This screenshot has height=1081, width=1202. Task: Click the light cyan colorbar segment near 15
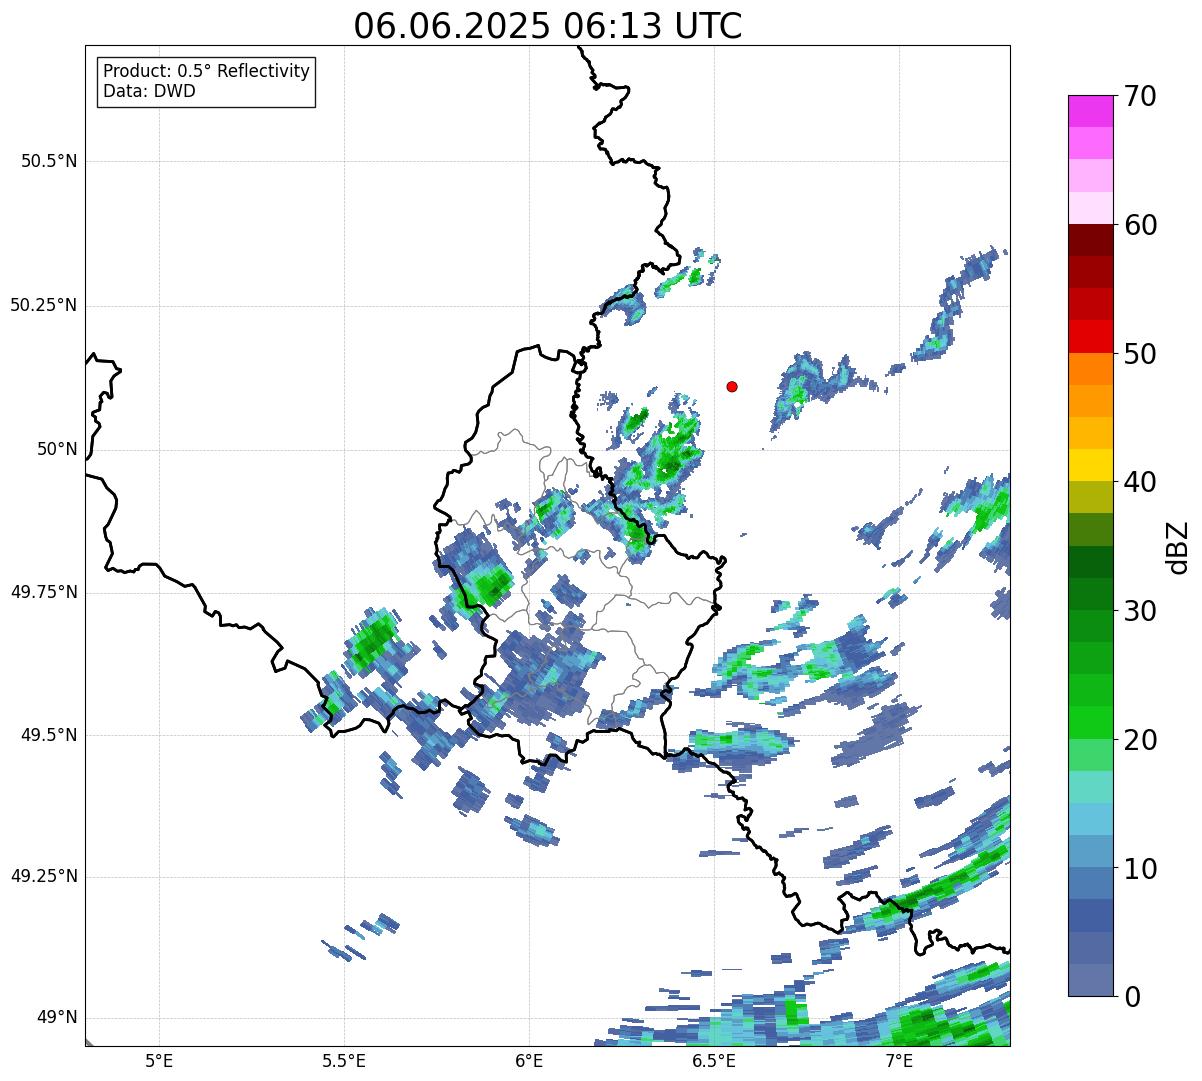[x=1090, y=786]
